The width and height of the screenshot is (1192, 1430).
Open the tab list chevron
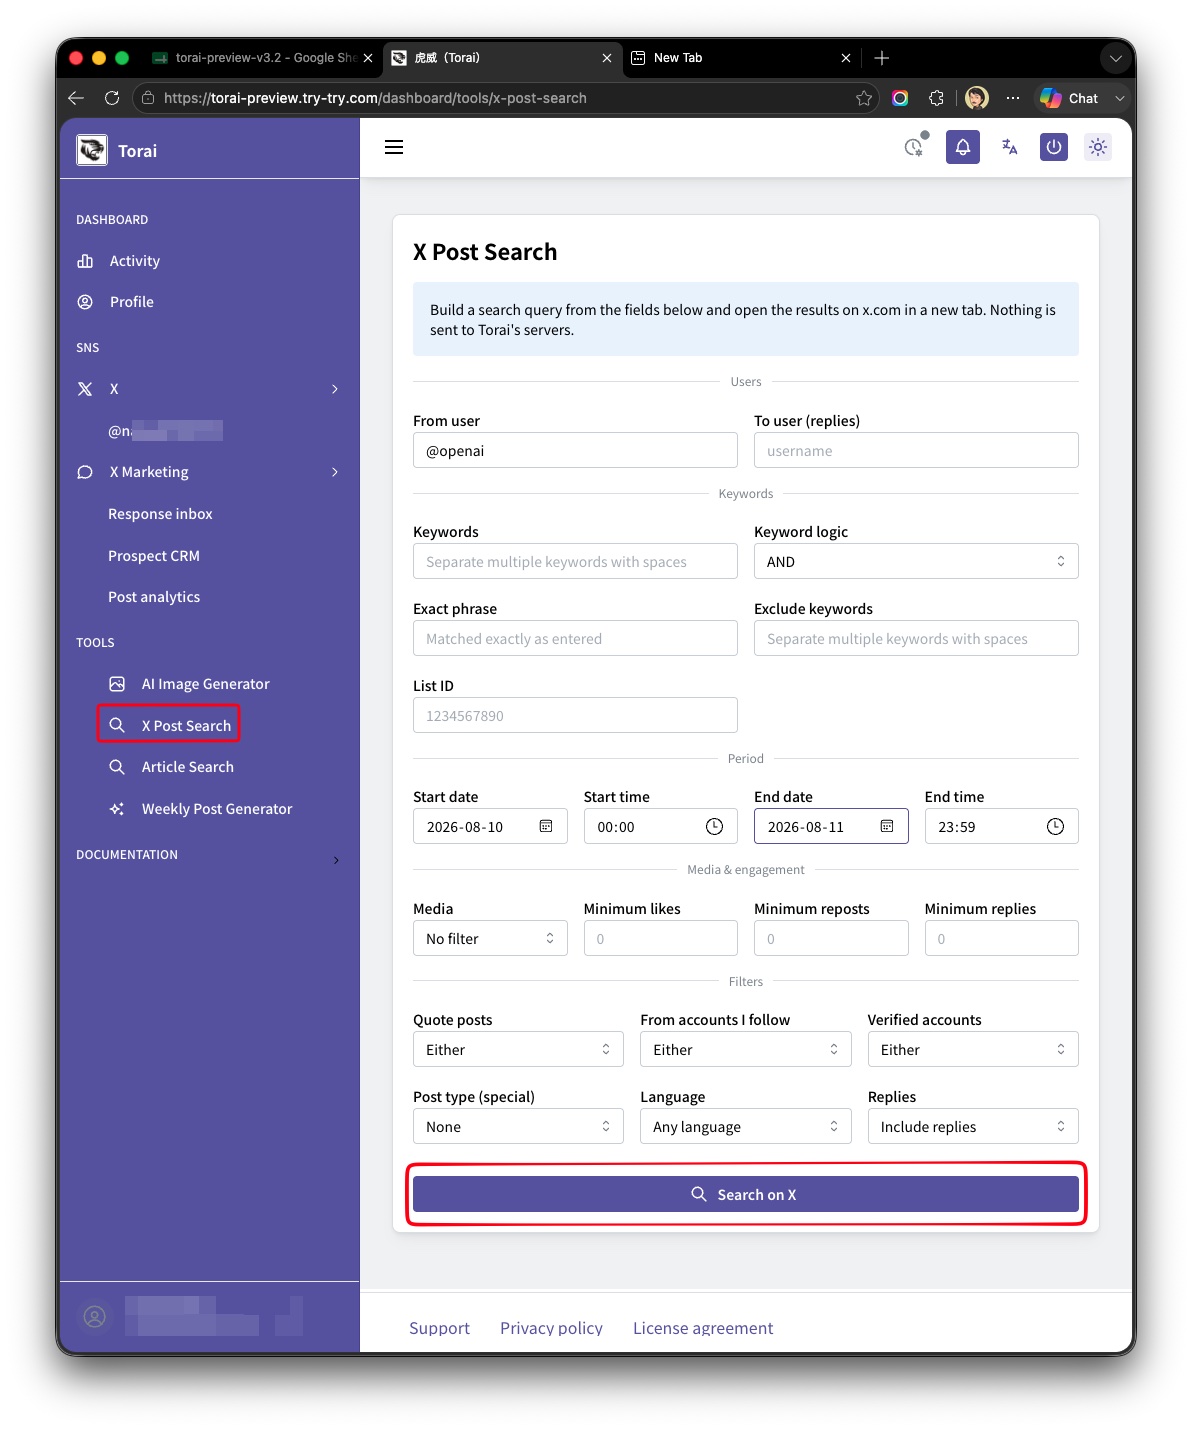pos(1115,58)
